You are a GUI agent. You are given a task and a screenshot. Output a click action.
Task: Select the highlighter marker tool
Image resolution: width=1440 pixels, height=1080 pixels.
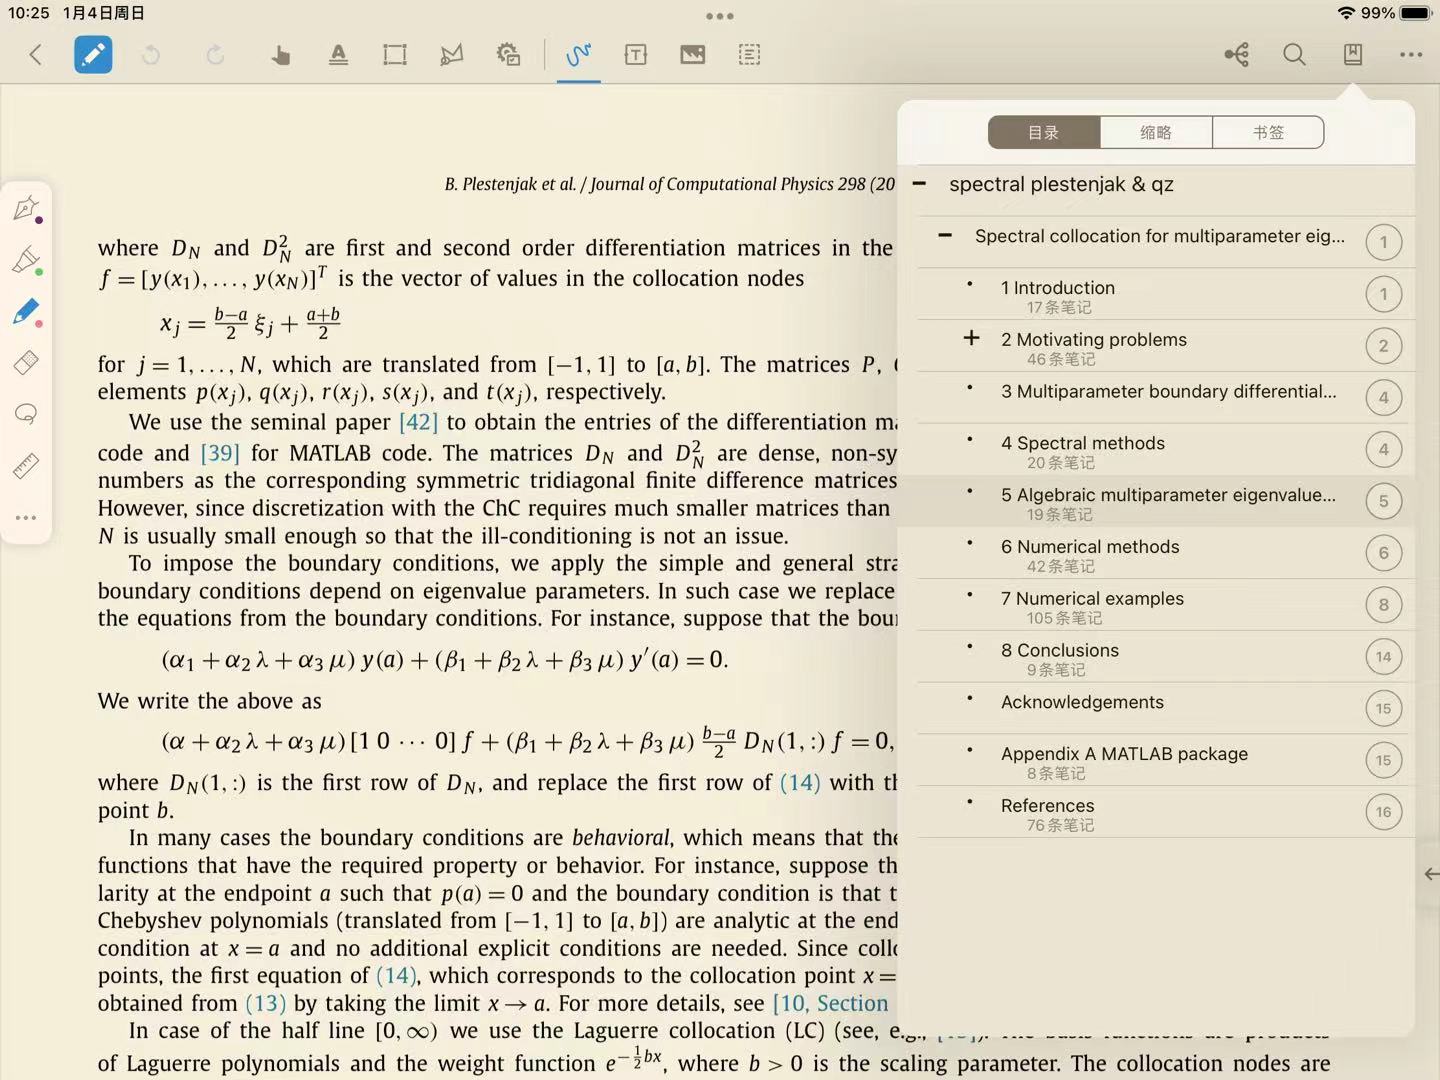coord(26,260)
